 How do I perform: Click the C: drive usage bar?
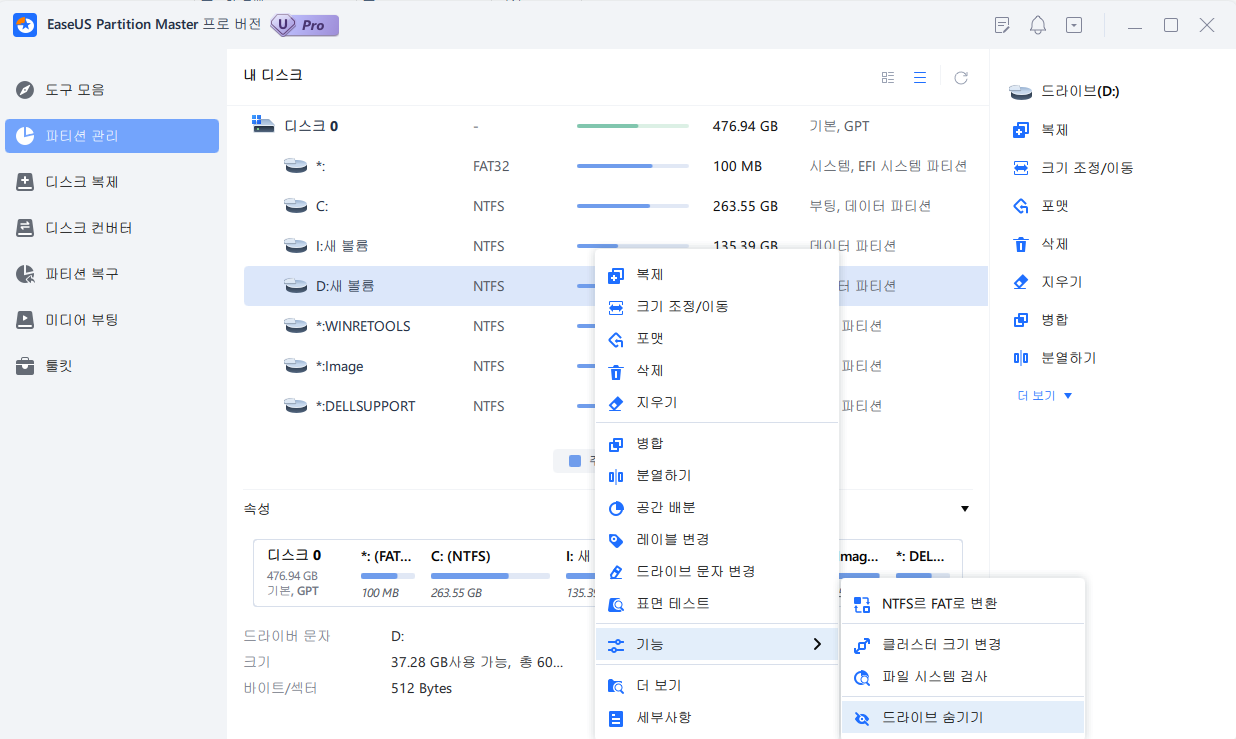click(632, 205)
